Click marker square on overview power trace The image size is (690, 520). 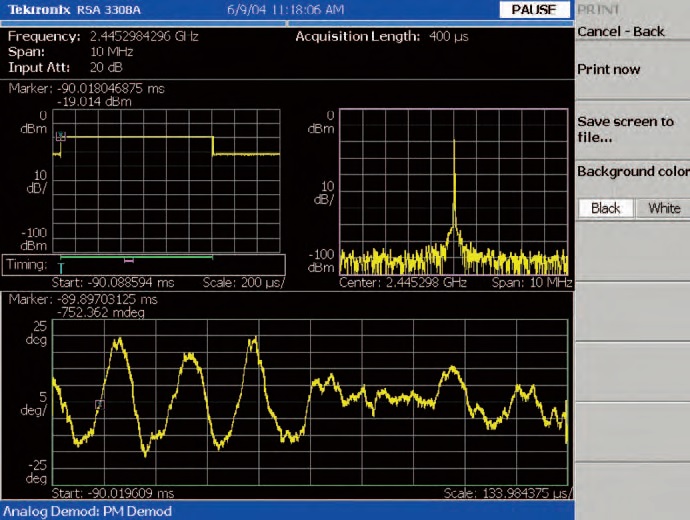60,137
